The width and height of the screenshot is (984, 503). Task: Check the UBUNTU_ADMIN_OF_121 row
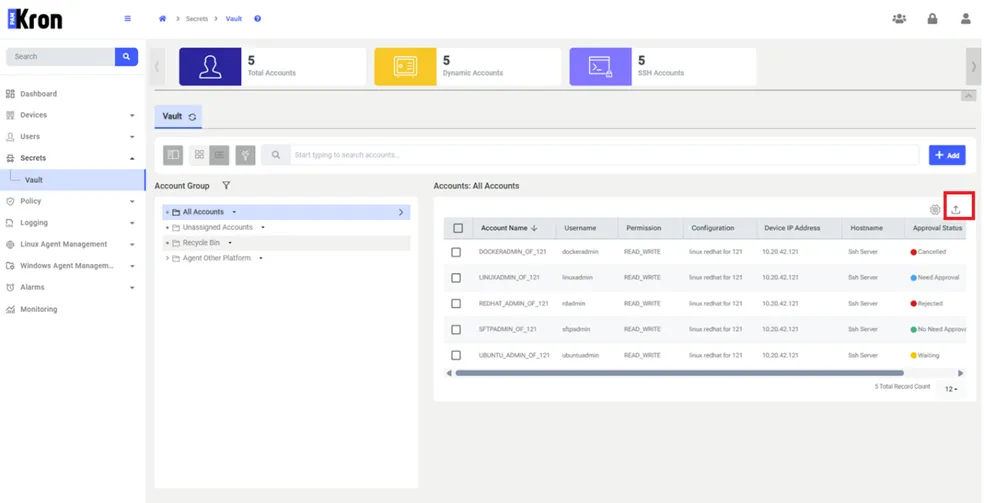tap(456, 355)
